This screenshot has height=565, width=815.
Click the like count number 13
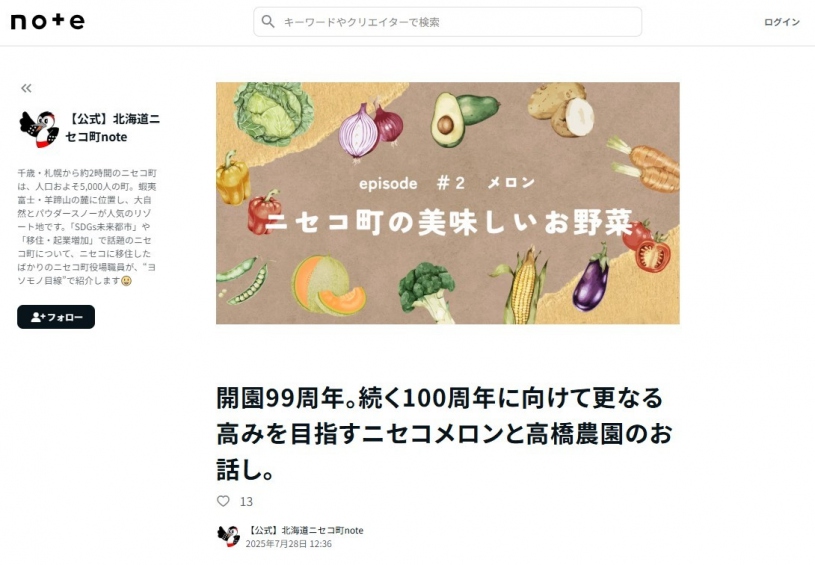tap(246, 502)
